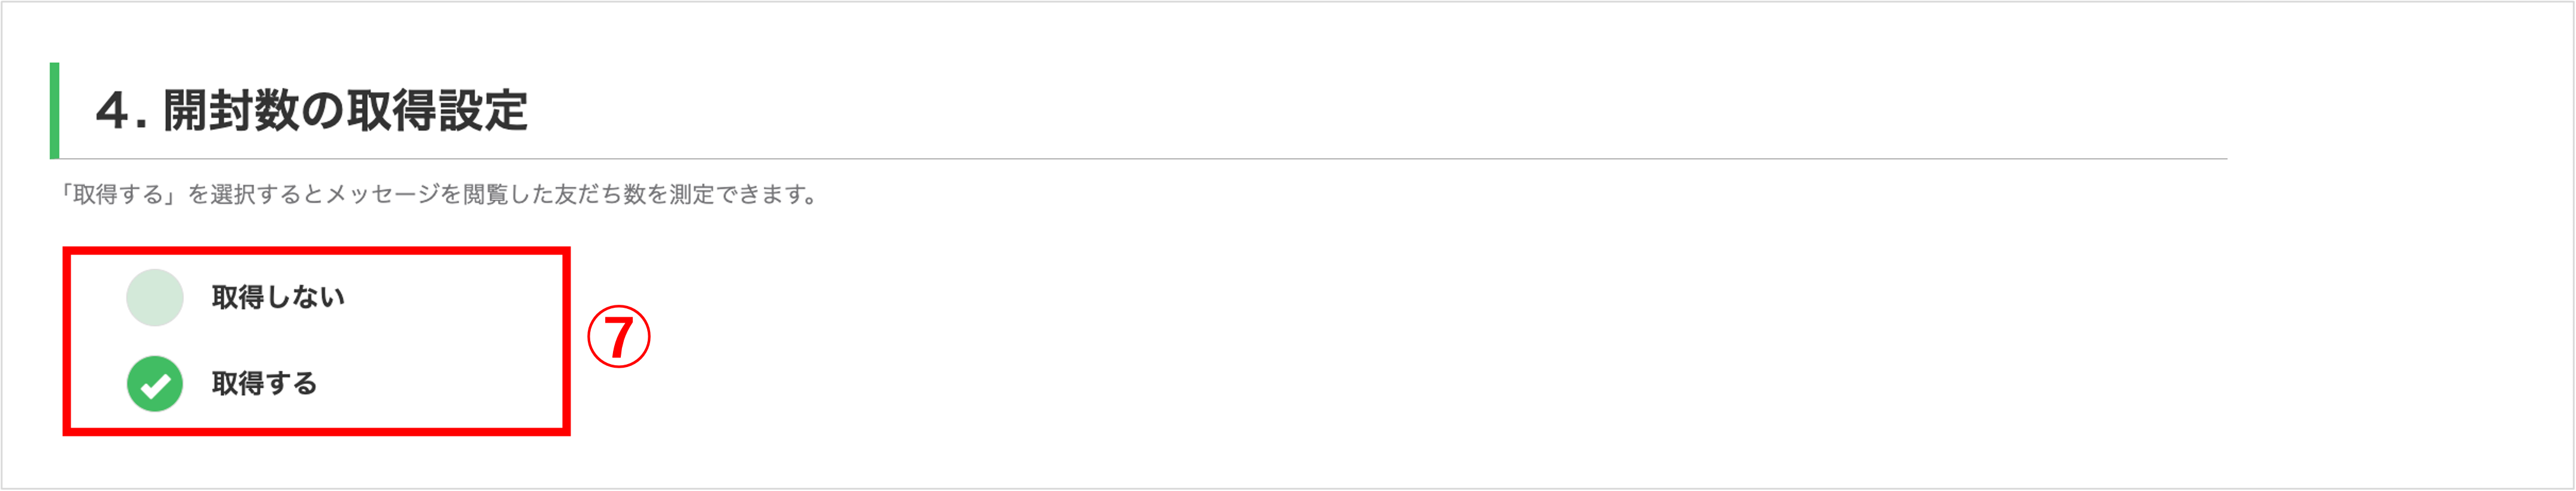
Task: Click the green vertical bar beside heading
Action: click(54, 110)
